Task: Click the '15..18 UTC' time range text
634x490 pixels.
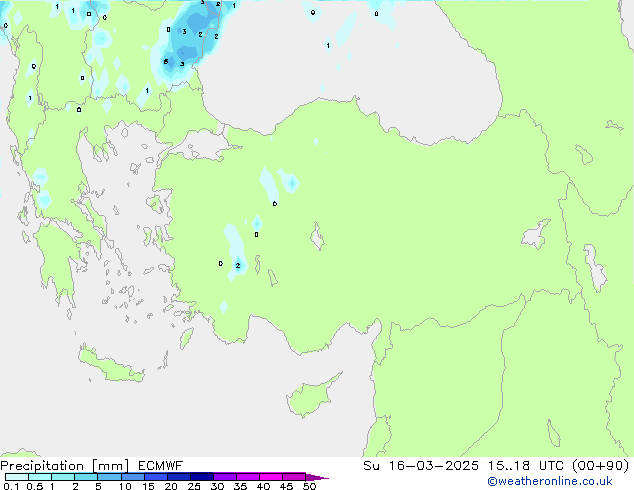Action: pyautogui.click(x=526, y=466)
